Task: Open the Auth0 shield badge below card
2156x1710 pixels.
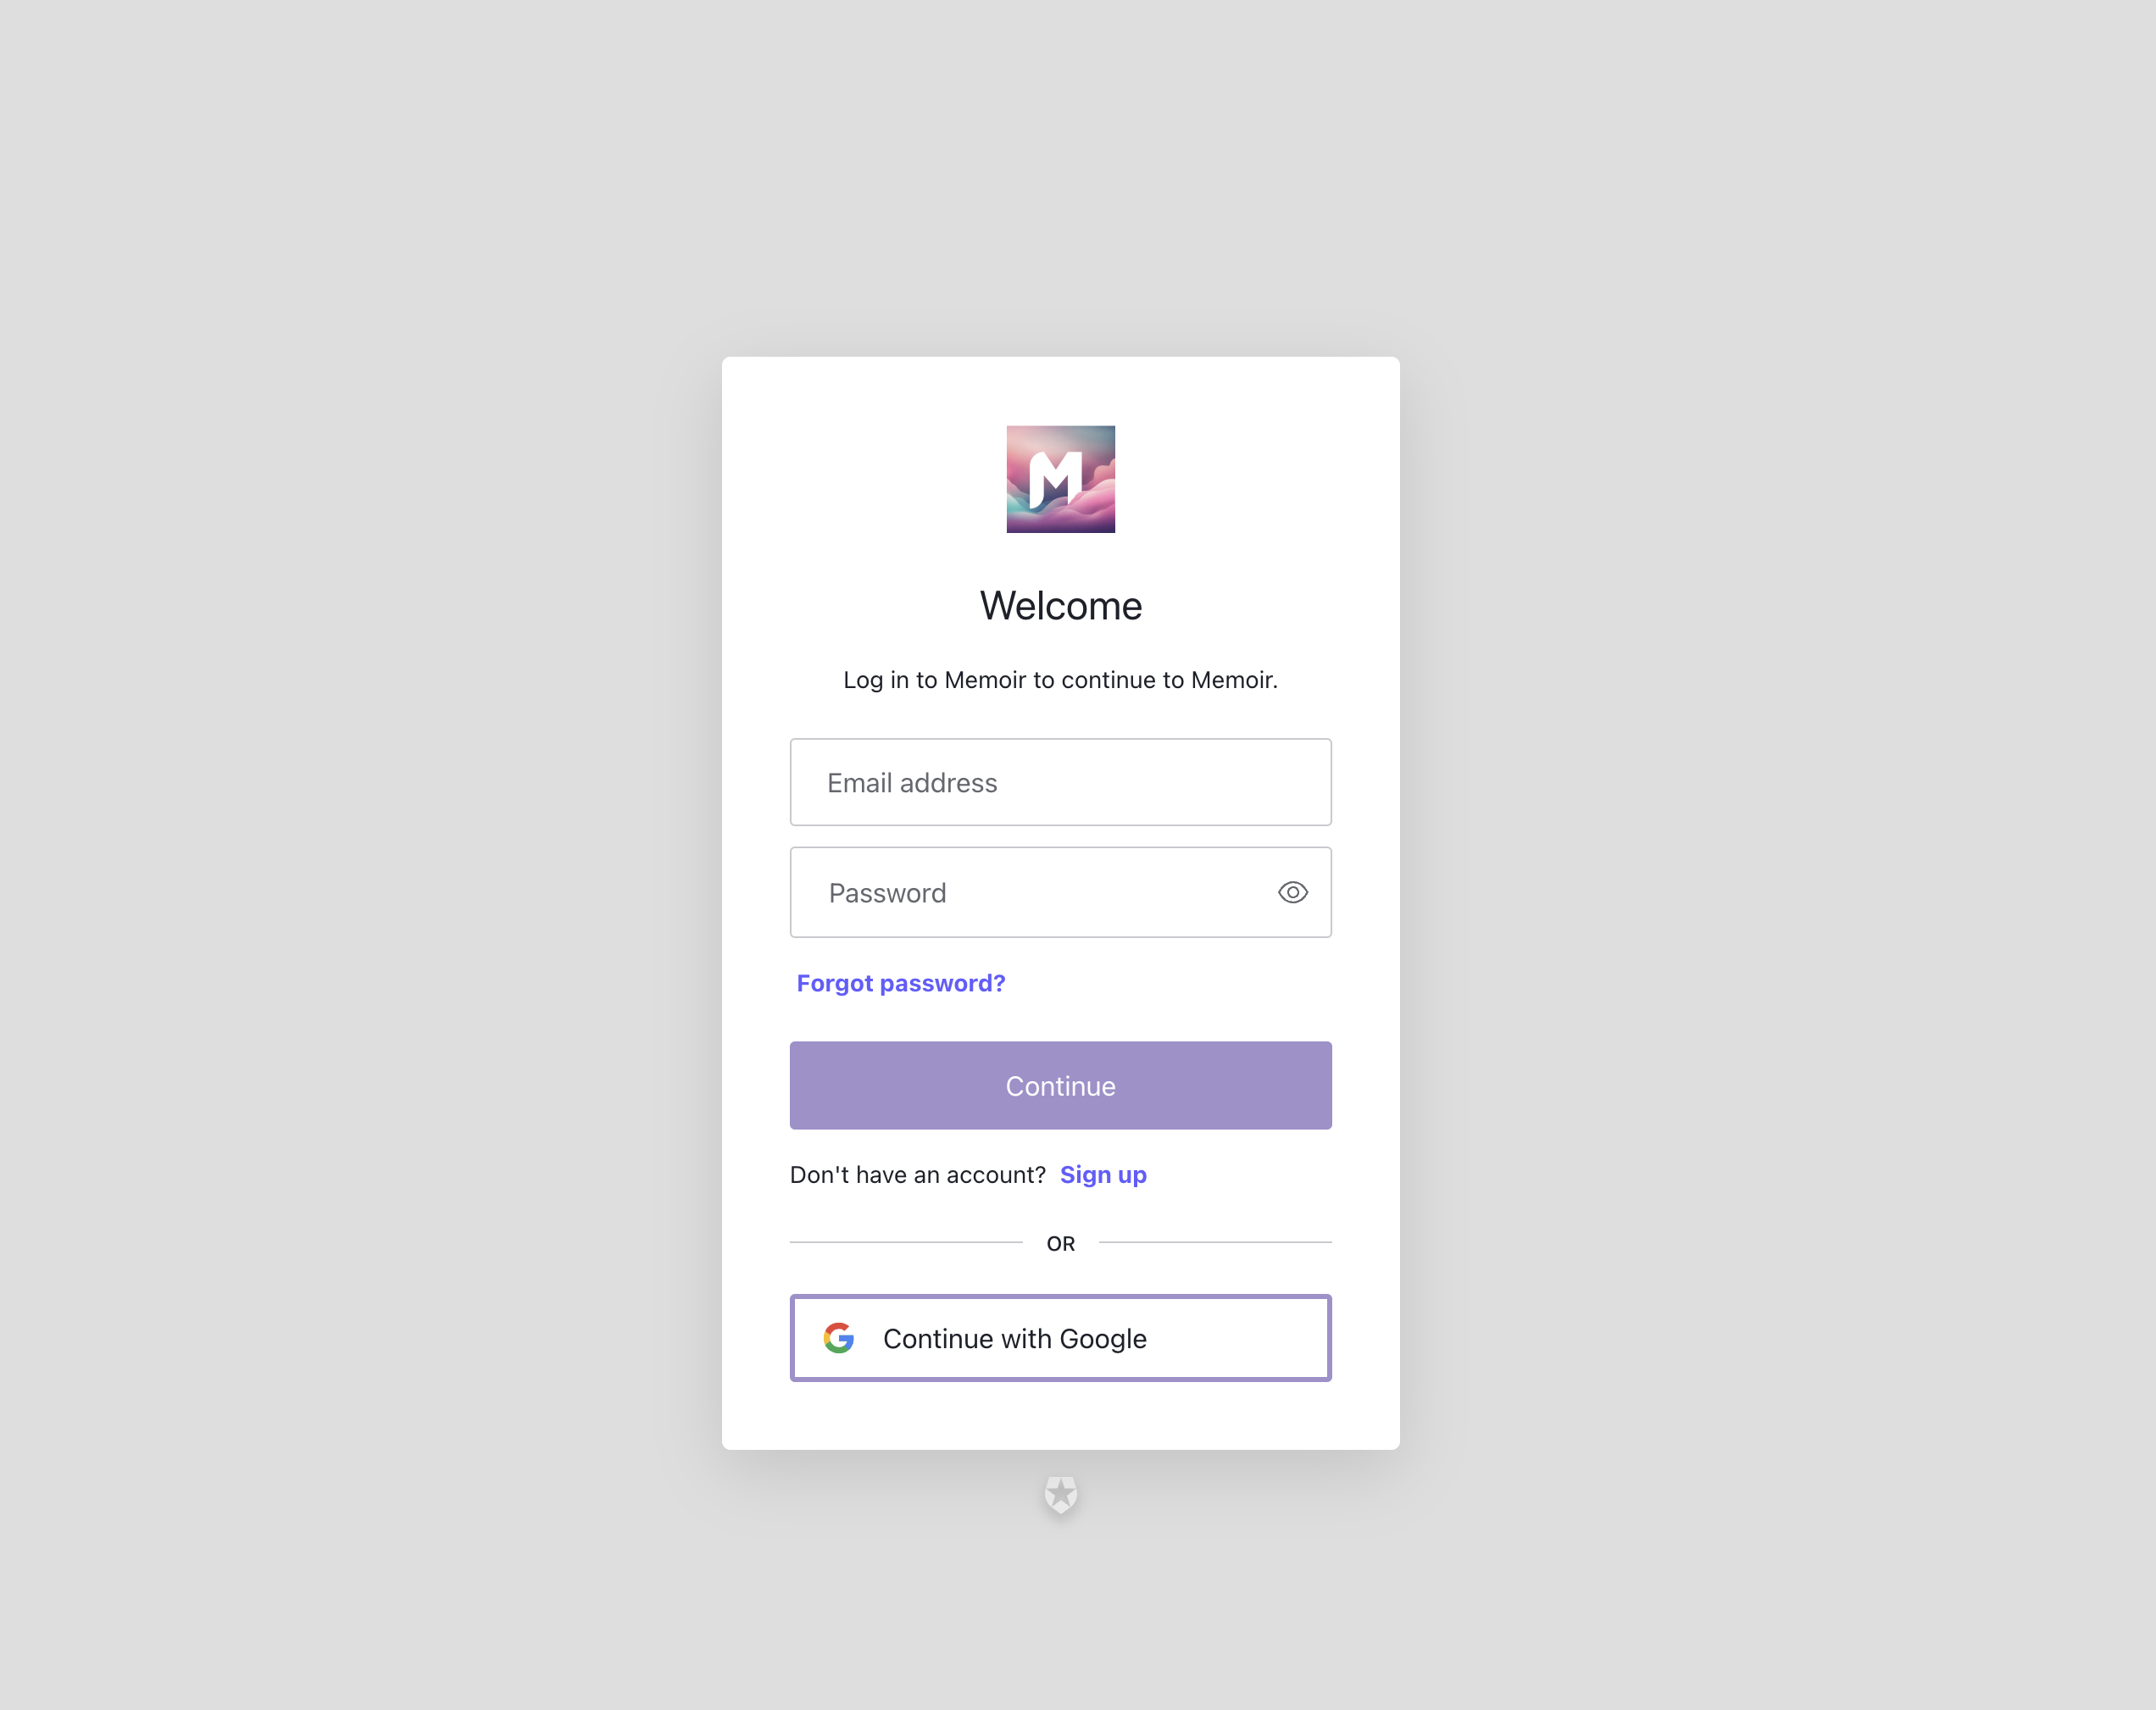Action: (1060, 1494)
